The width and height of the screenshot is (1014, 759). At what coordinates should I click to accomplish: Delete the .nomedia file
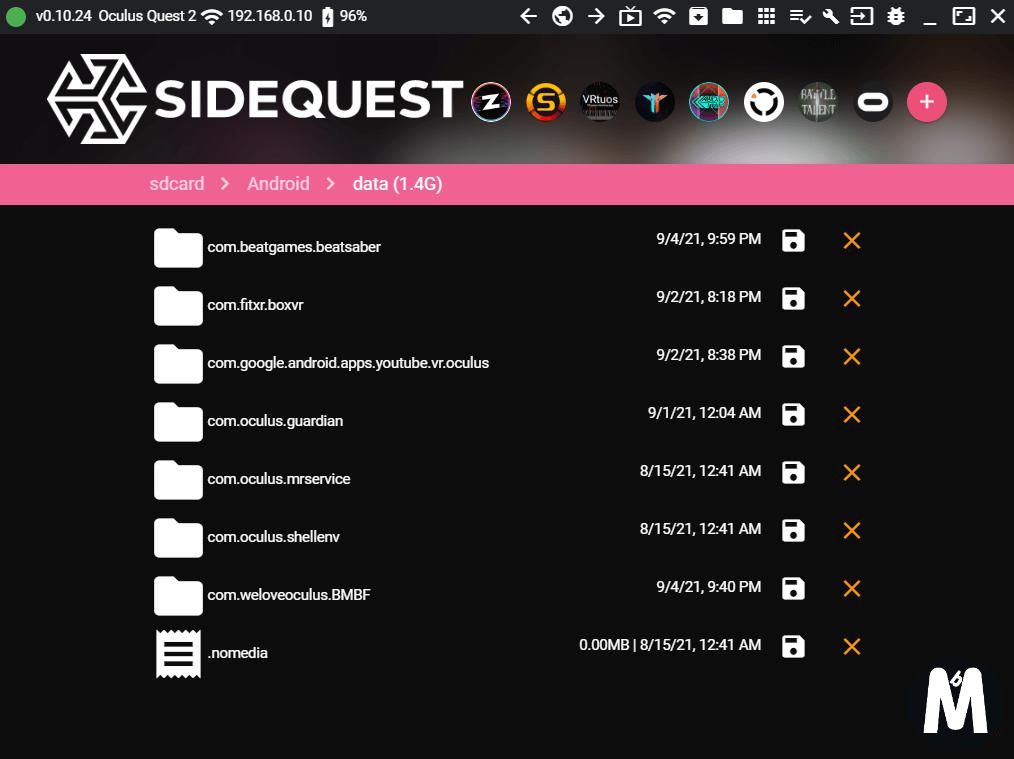point(852,647)
